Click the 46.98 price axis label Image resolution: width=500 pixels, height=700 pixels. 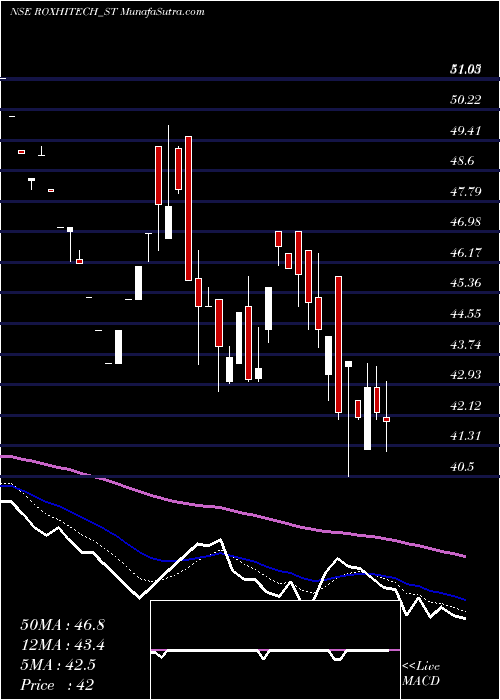[x=466, y=222]
